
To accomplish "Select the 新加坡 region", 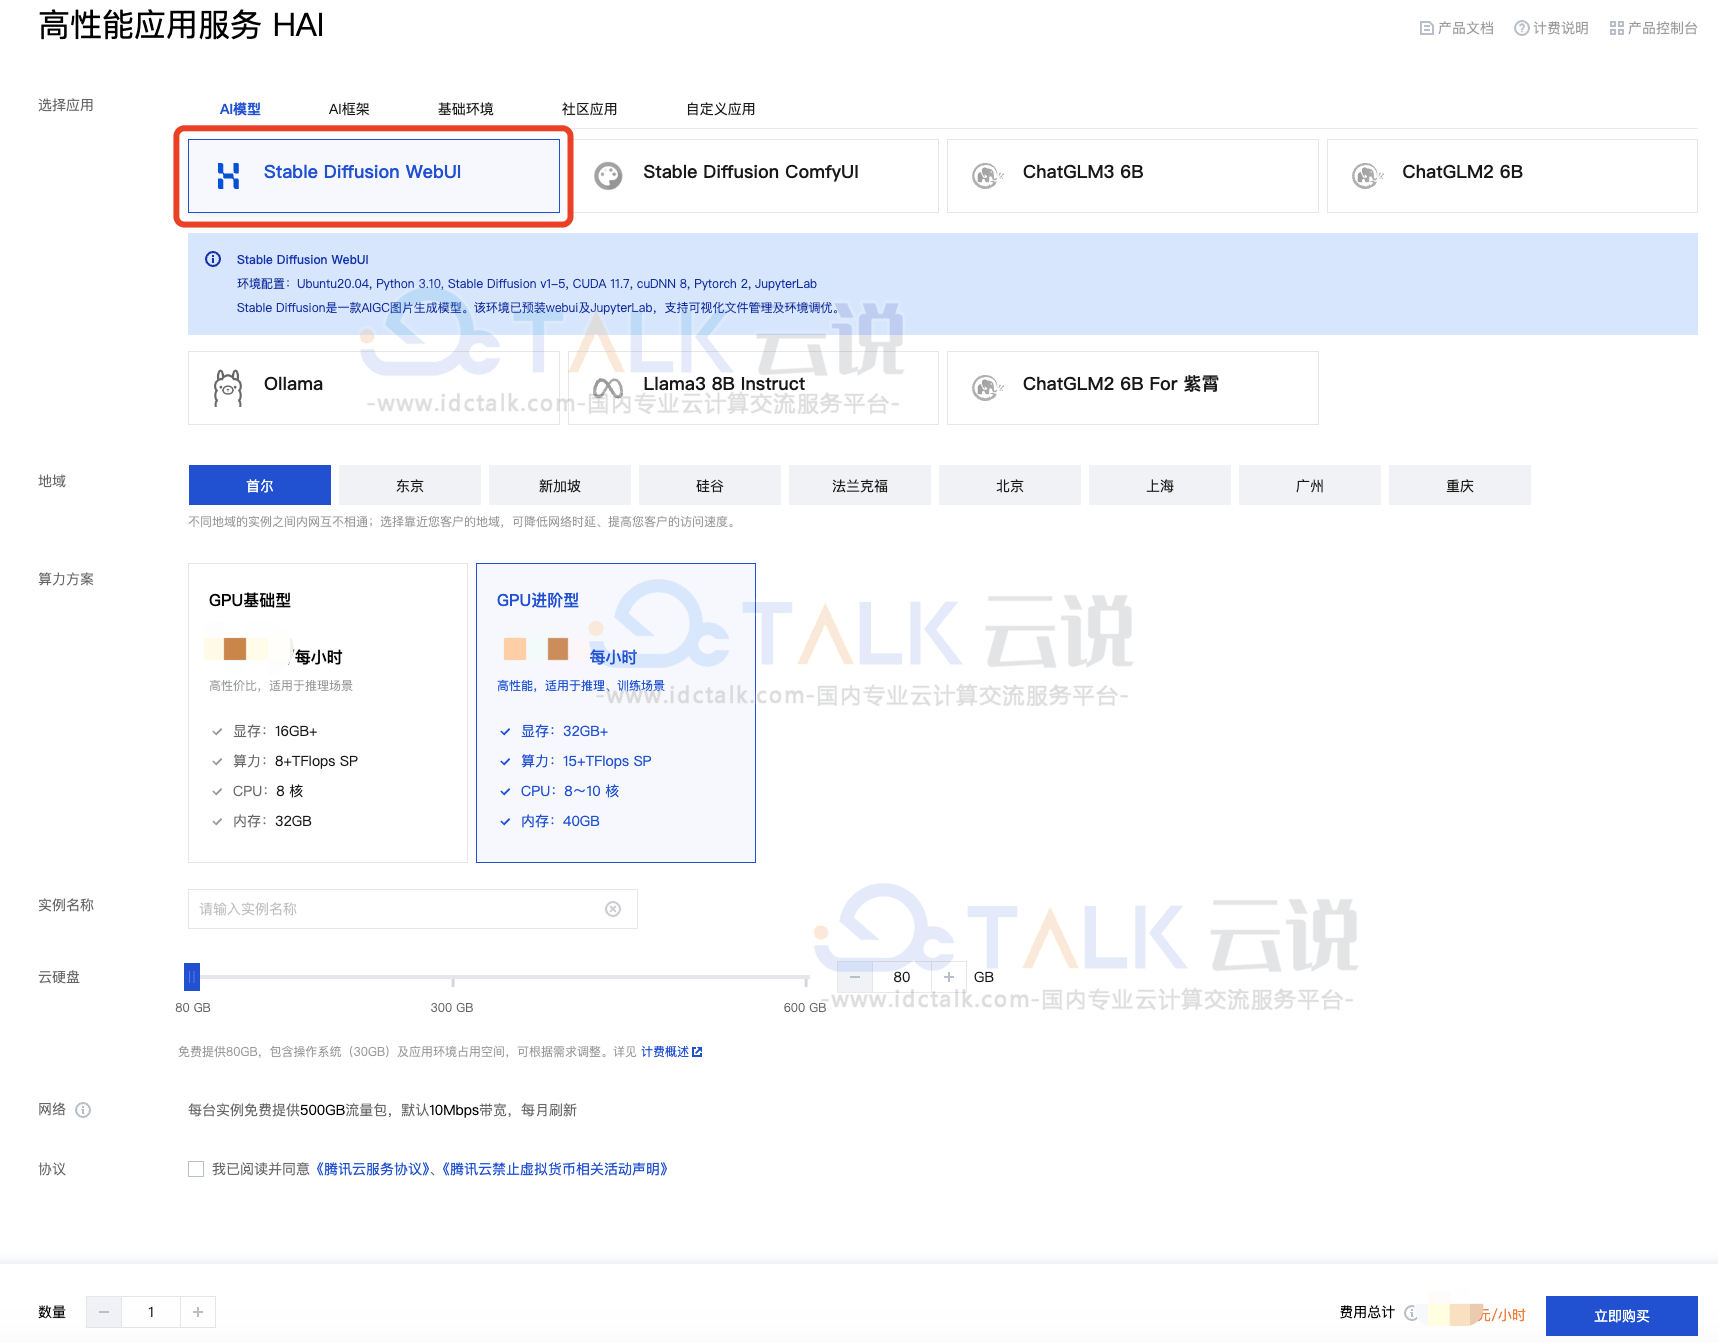I will (560, 485).
